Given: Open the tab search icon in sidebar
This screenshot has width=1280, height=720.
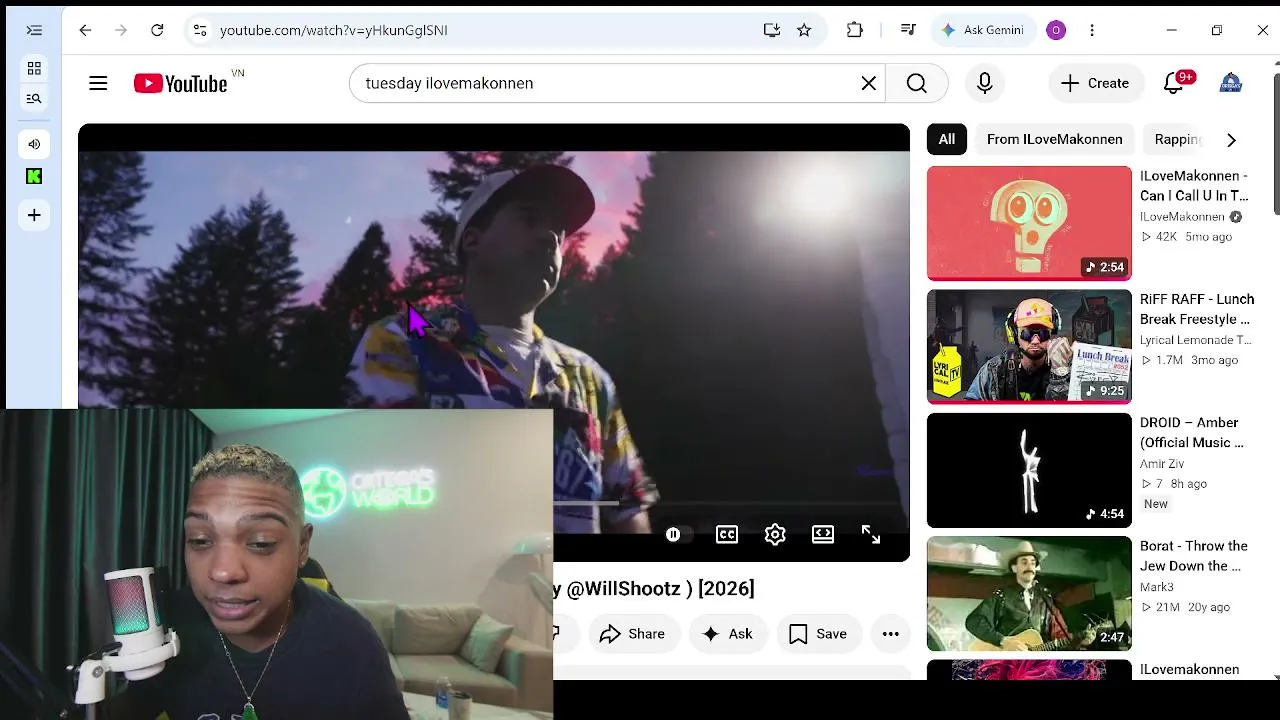Looking at the screenshot, I should (34, 98).
